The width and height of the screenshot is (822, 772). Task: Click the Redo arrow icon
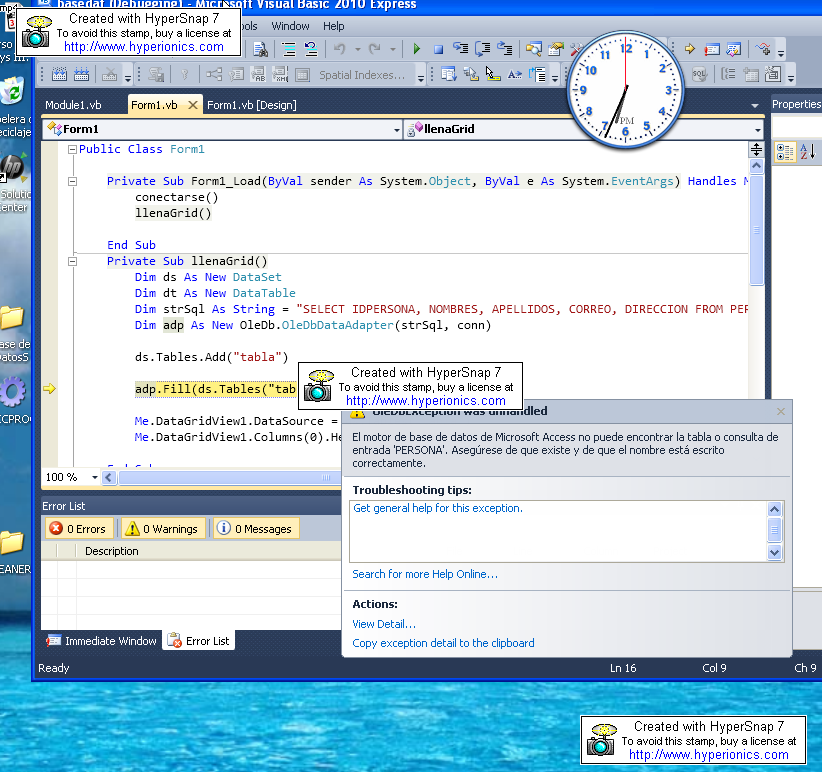[x=374, y=49]
